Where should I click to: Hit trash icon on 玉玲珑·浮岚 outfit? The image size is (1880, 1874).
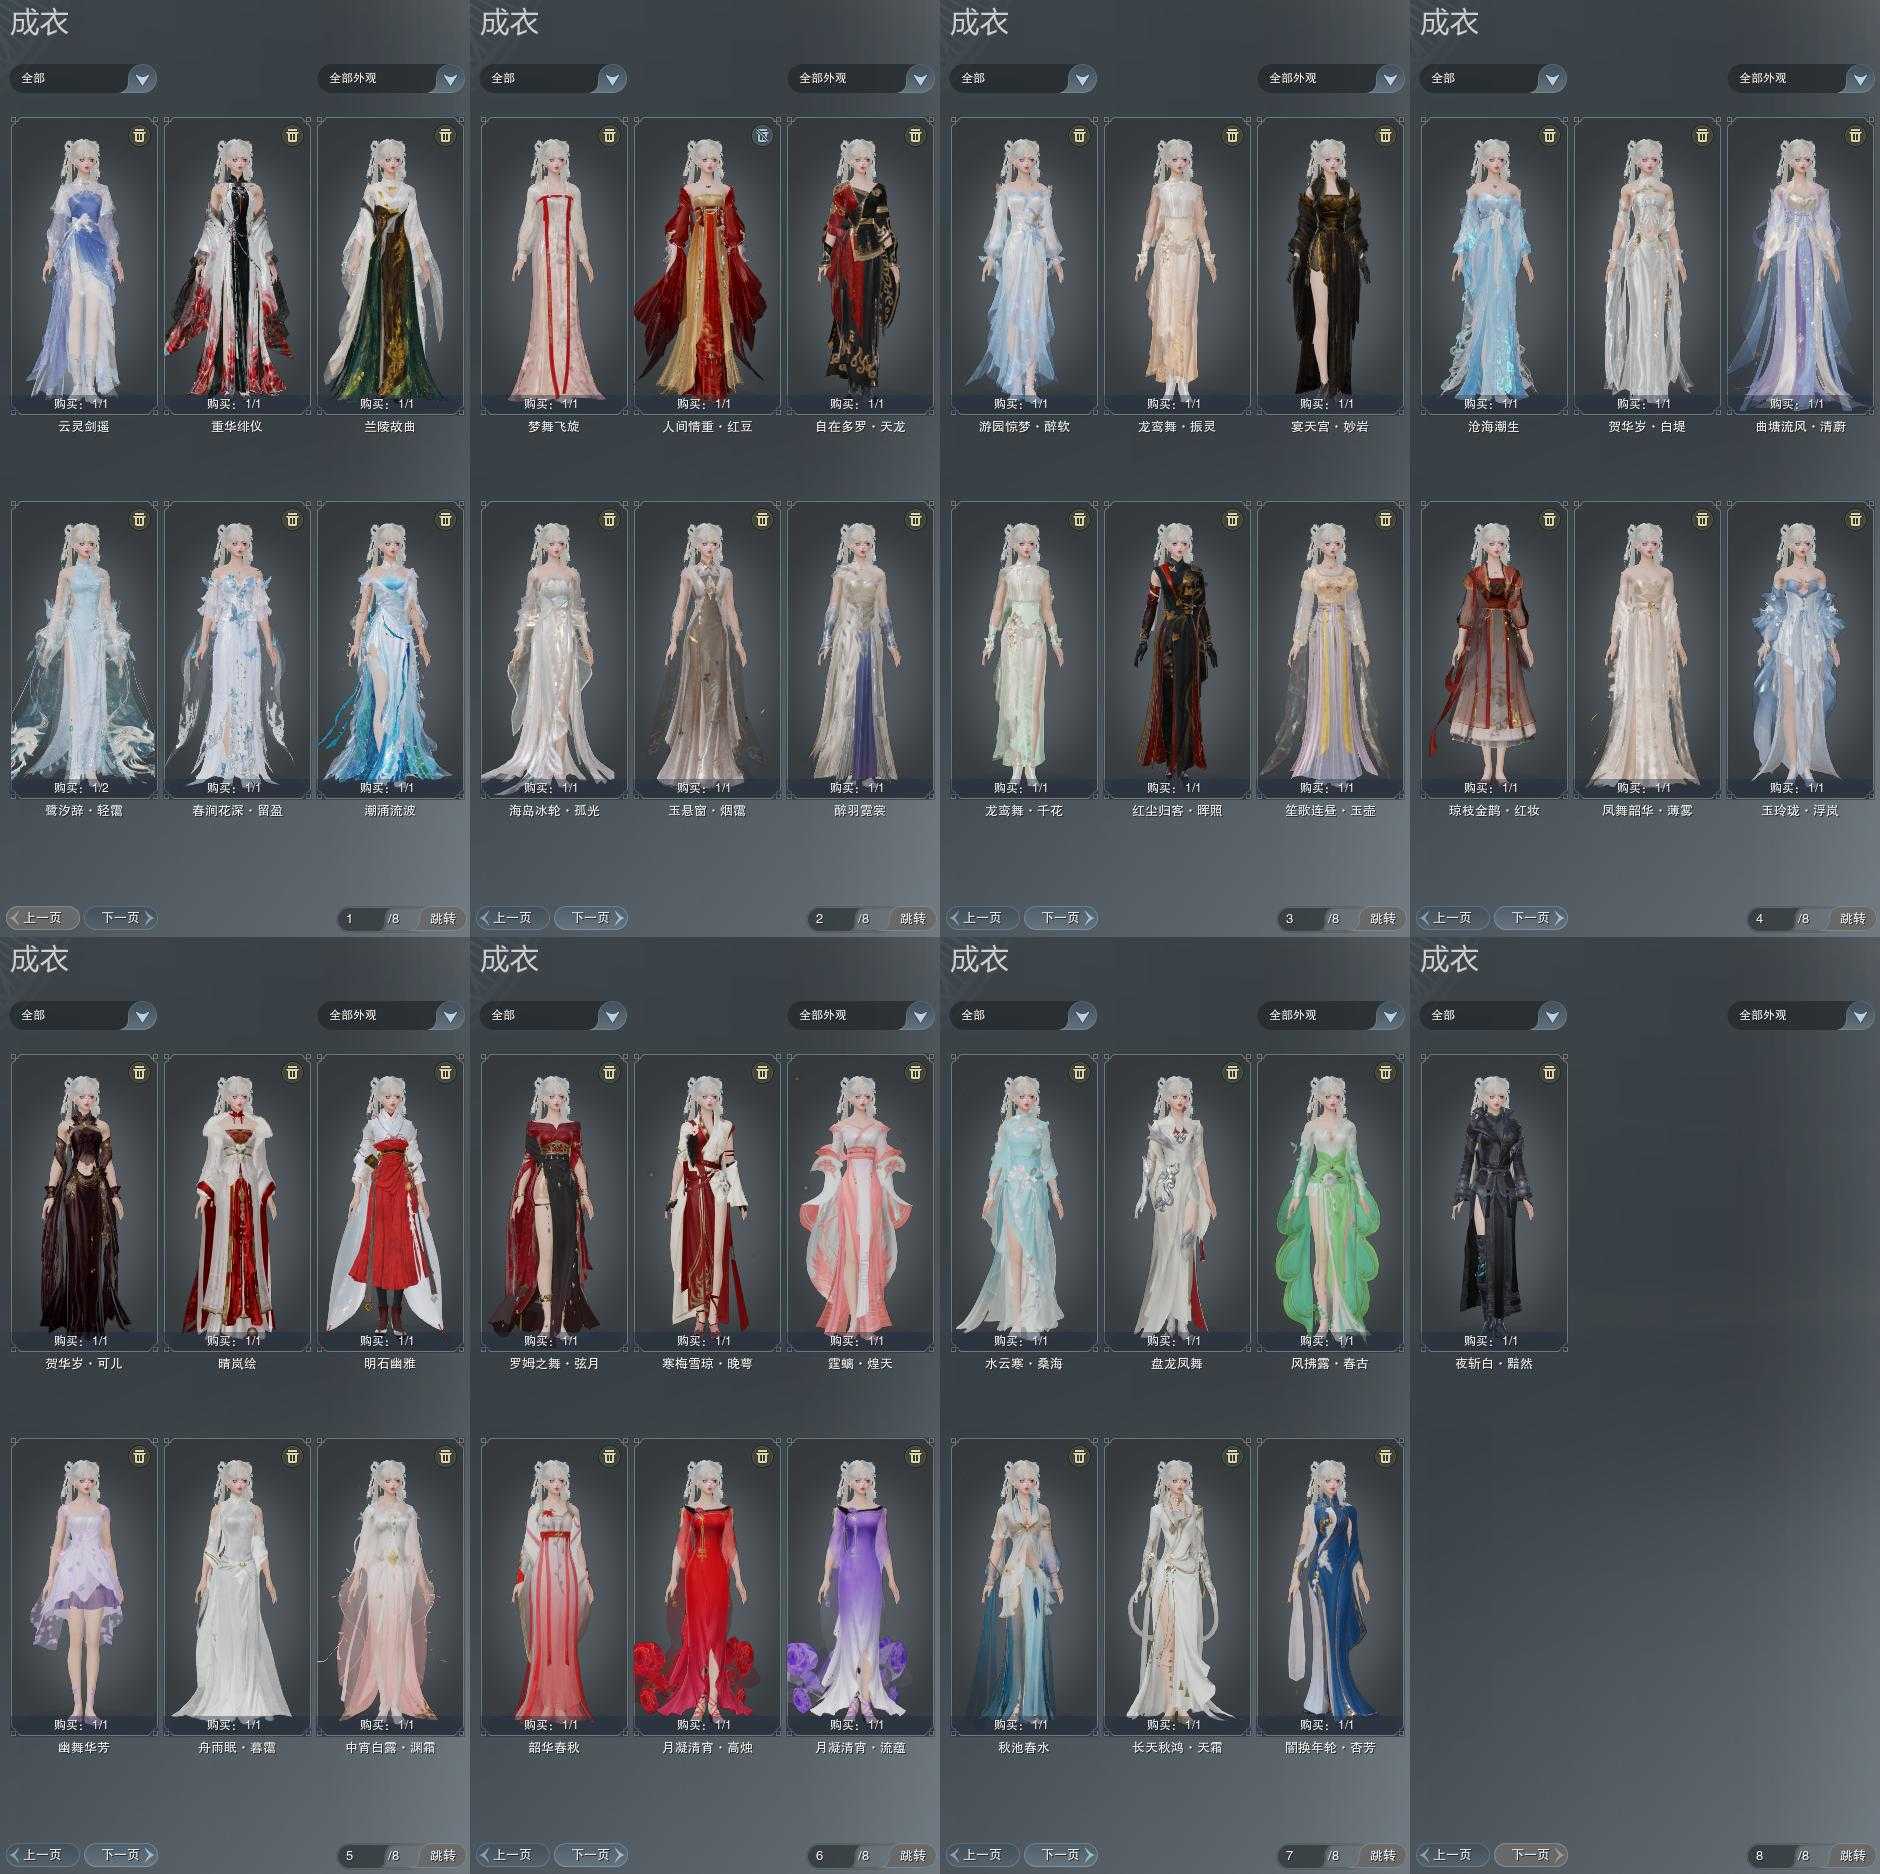(x=1855, y=519)
